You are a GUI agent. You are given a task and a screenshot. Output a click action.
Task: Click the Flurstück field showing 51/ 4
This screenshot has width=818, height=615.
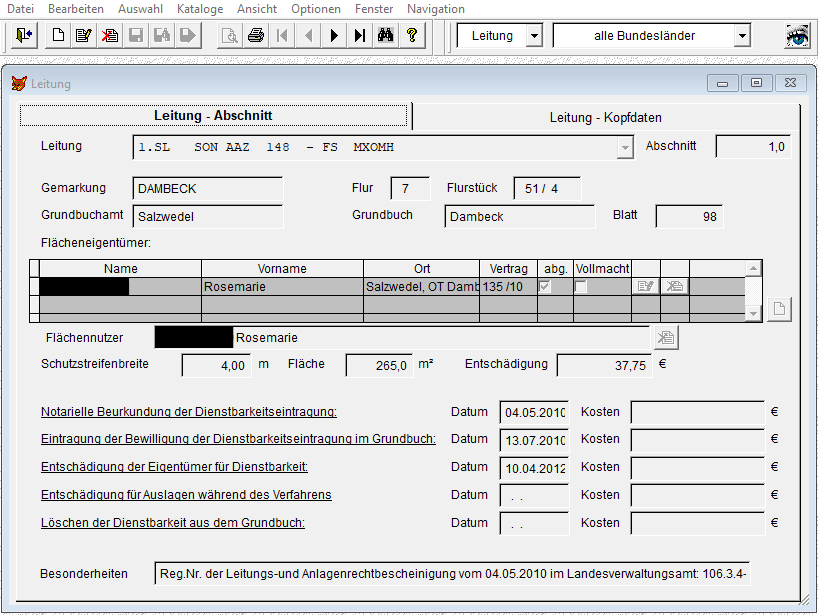click(547, 189)
